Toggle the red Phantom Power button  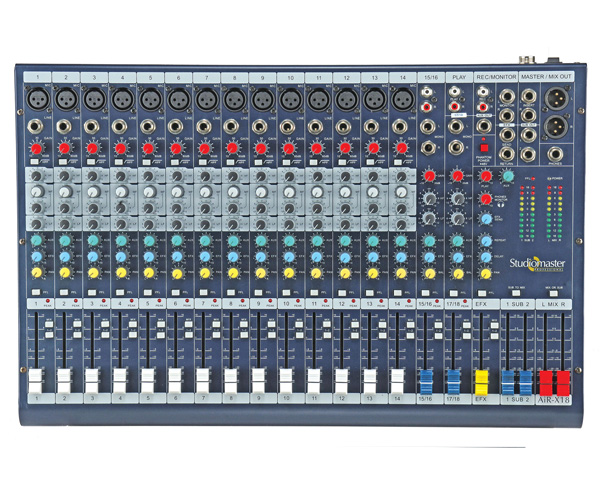[x=484, y=148]
